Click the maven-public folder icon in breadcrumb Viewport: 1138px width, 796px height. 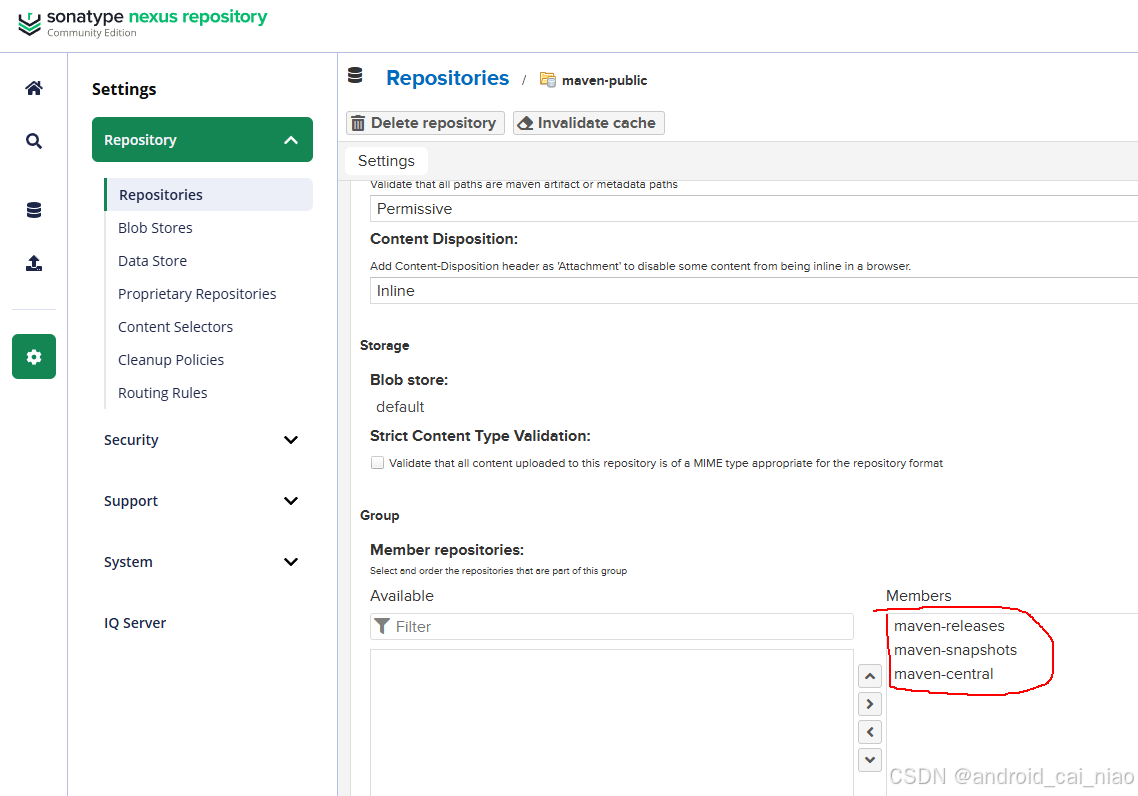tap(548, 80)
